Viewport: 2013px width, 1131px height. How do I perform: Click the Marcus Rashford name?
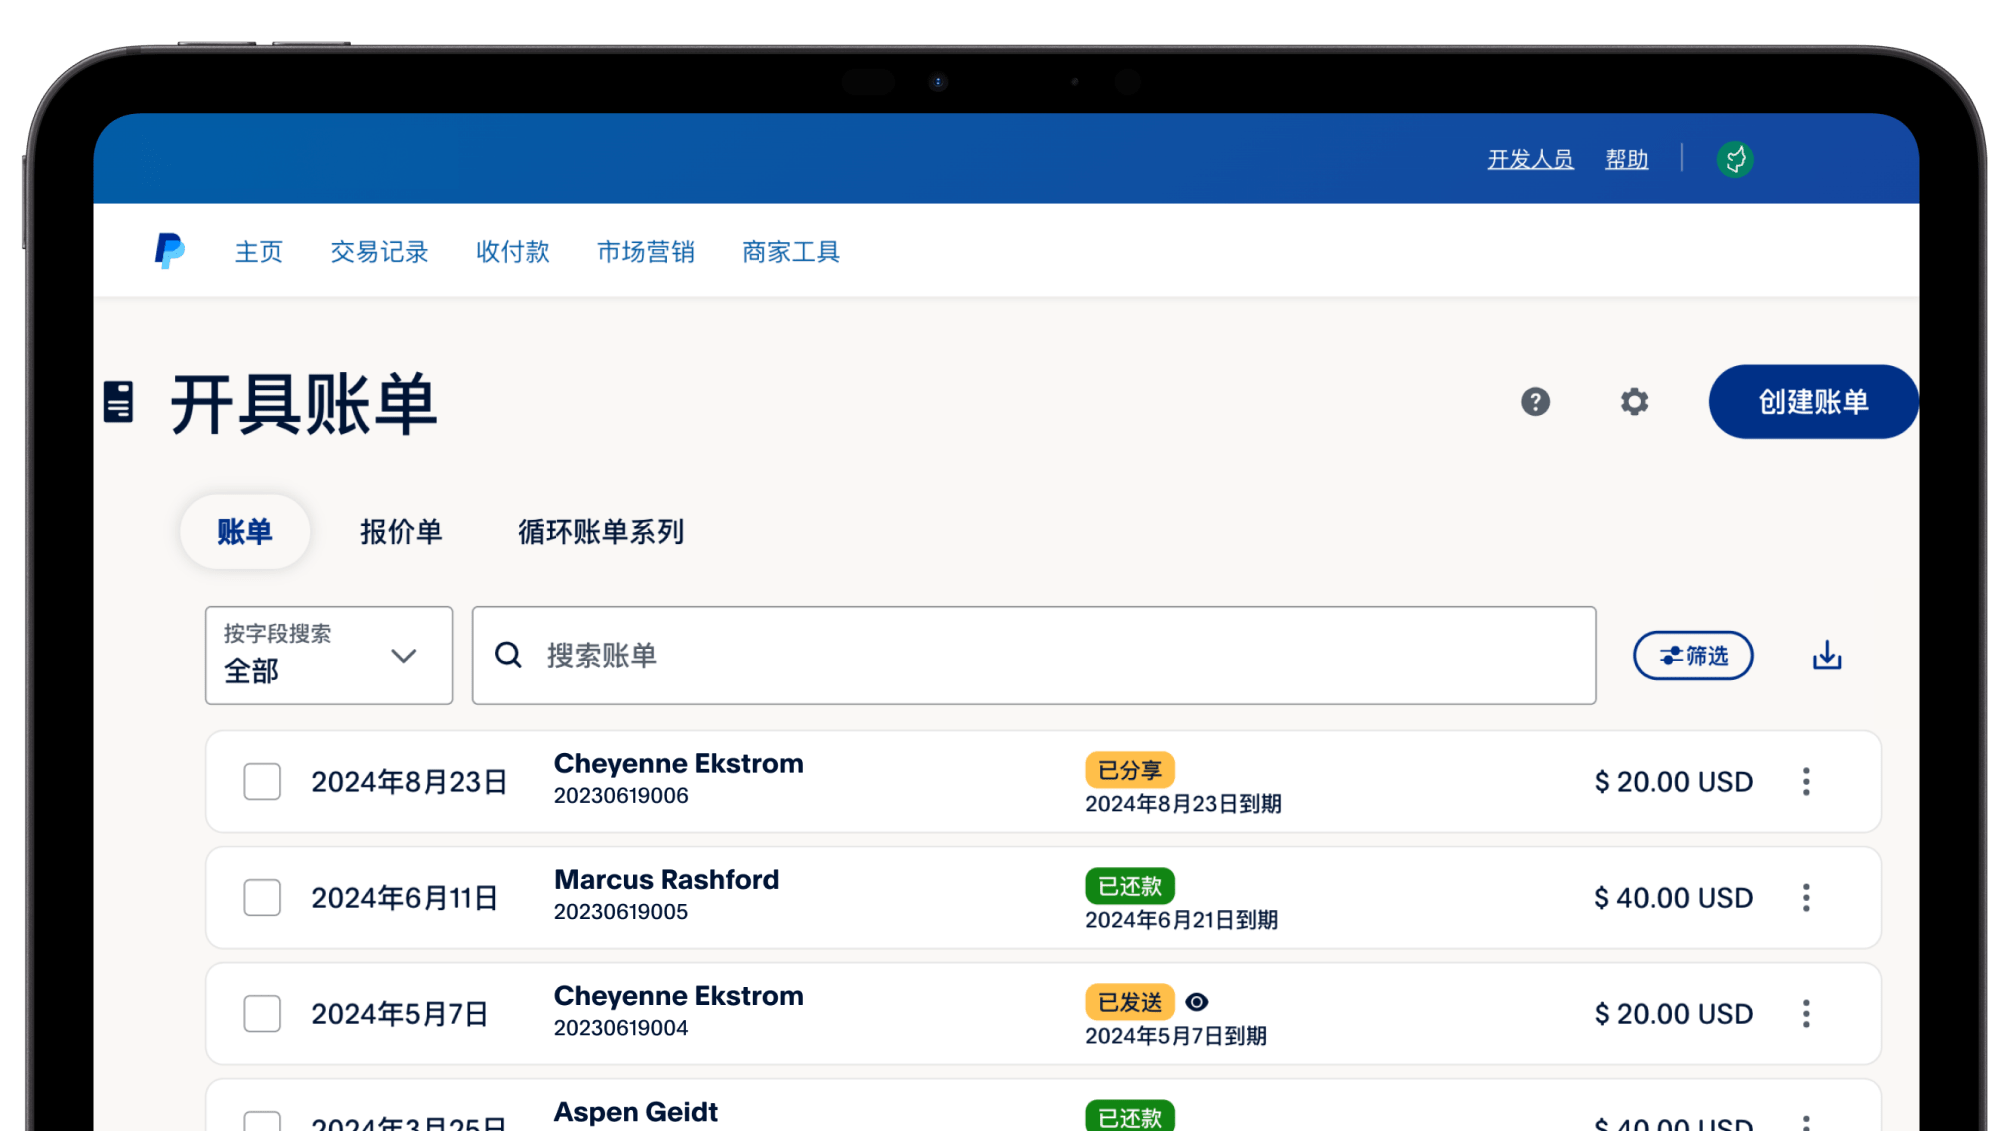tap(667, 880)
